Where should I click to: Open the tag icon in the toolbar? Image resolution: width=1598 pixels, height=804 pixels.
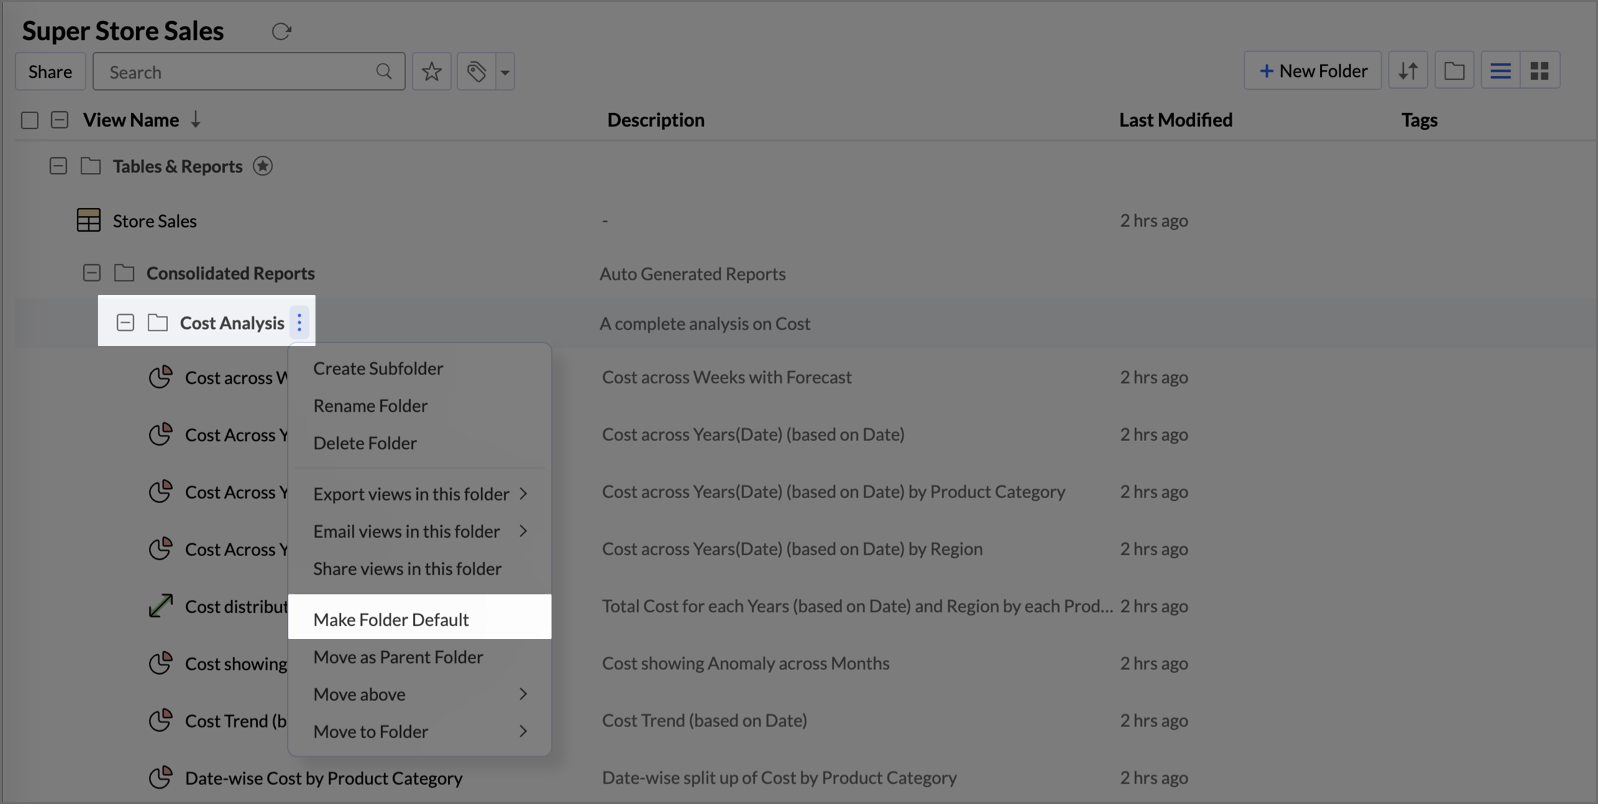tap(476, 72)
